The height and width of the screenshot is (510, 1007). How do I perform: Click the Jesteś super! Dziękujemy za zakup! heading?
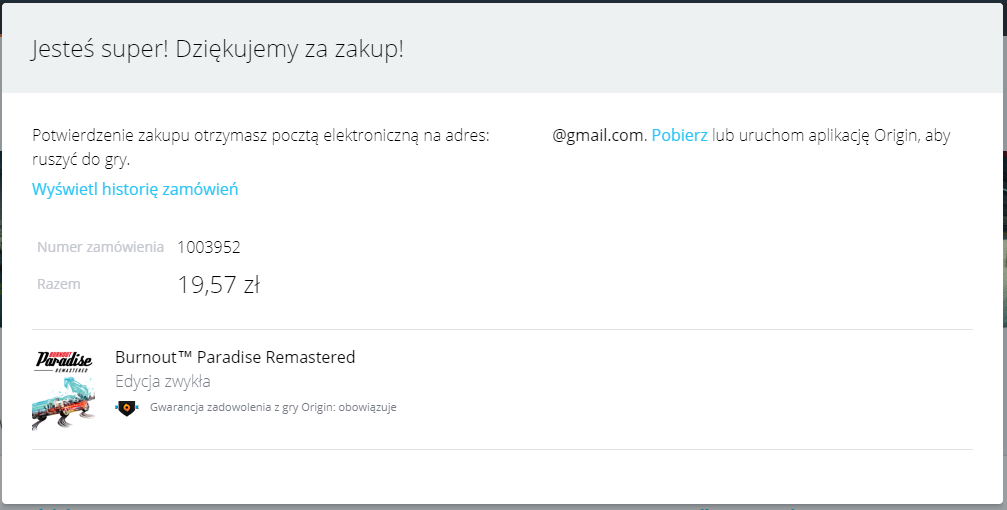point(218,49)
